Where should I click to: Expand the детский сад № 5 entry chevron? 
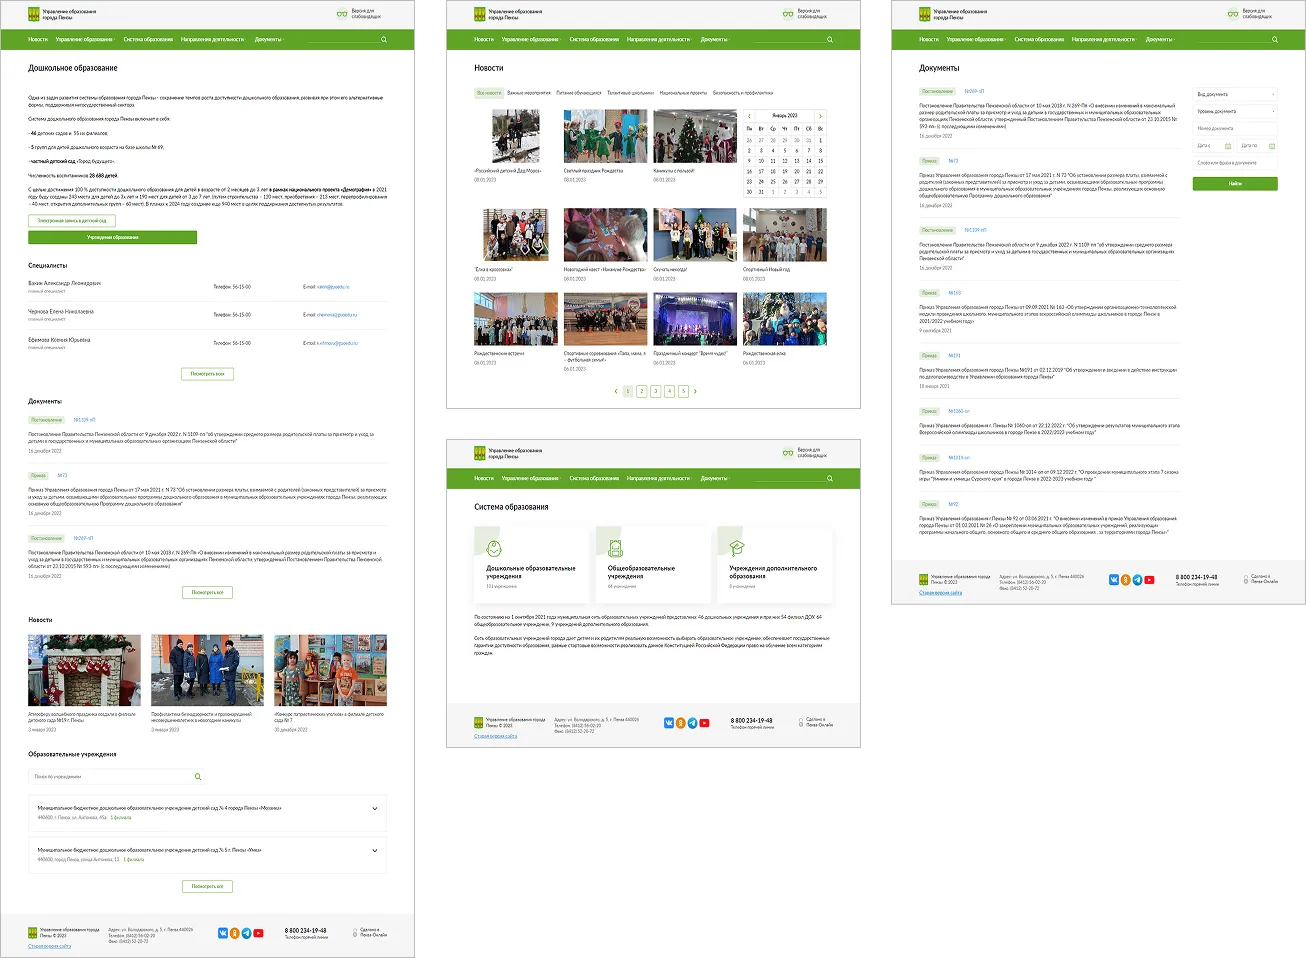pos(375,851)
